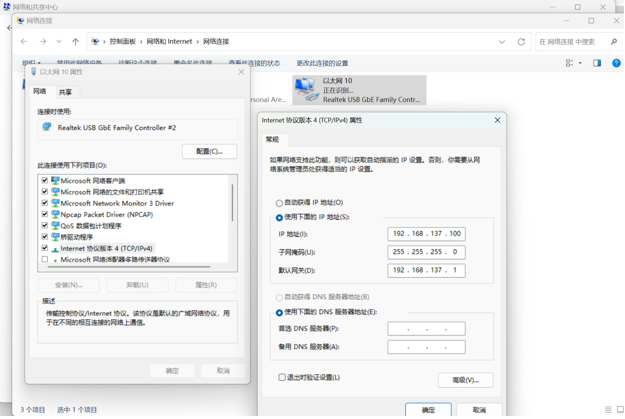The image size is (625, 419).
Task: Select the 桥驱动程序 item icon
Action: coord(55,237)
